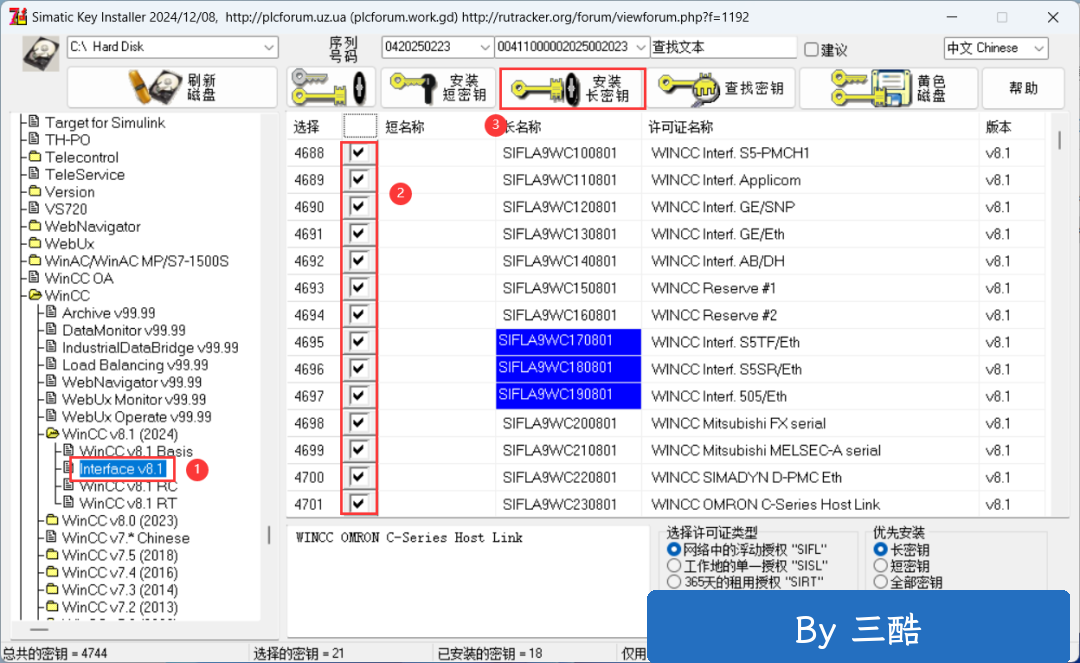Uncheck checkbox for row 4688
Image resolution: width=1080 pixels, height=663 pixels.
pos(358,152)
